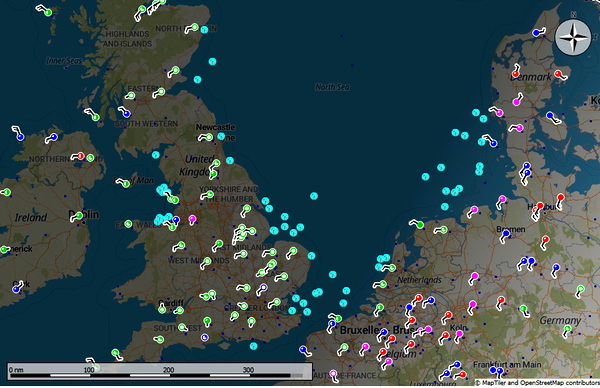Click the 'United Kingdom' country label
Screen dimensions: 600x388
[x=198, y=165]
